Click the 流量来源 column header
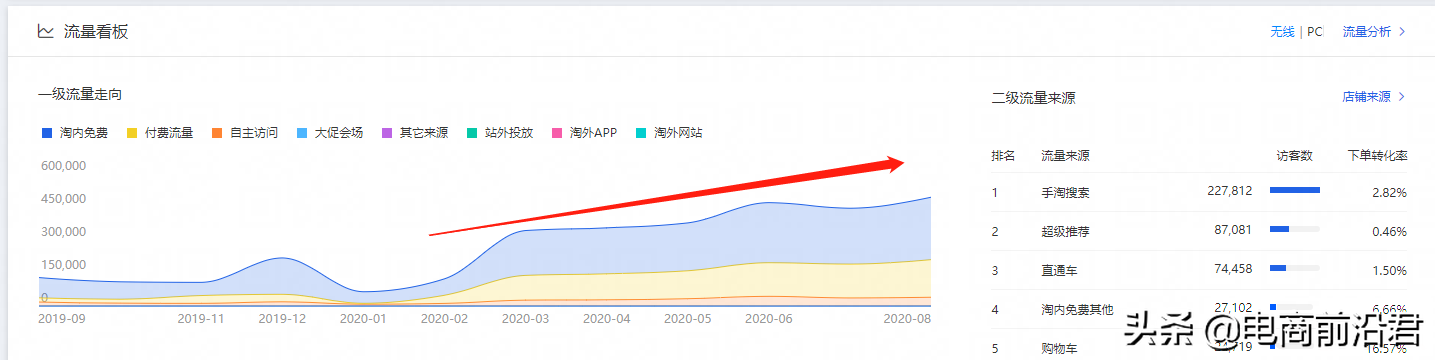The height and width of the screenshot is (360, 1435). [1065, 156]
